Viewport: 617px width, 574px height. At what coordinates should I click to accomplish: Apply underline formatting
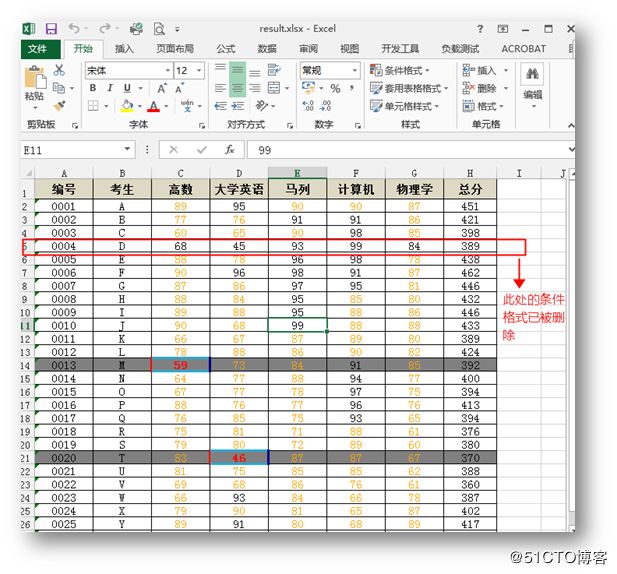pyautogui.click(x=127, y=88)
